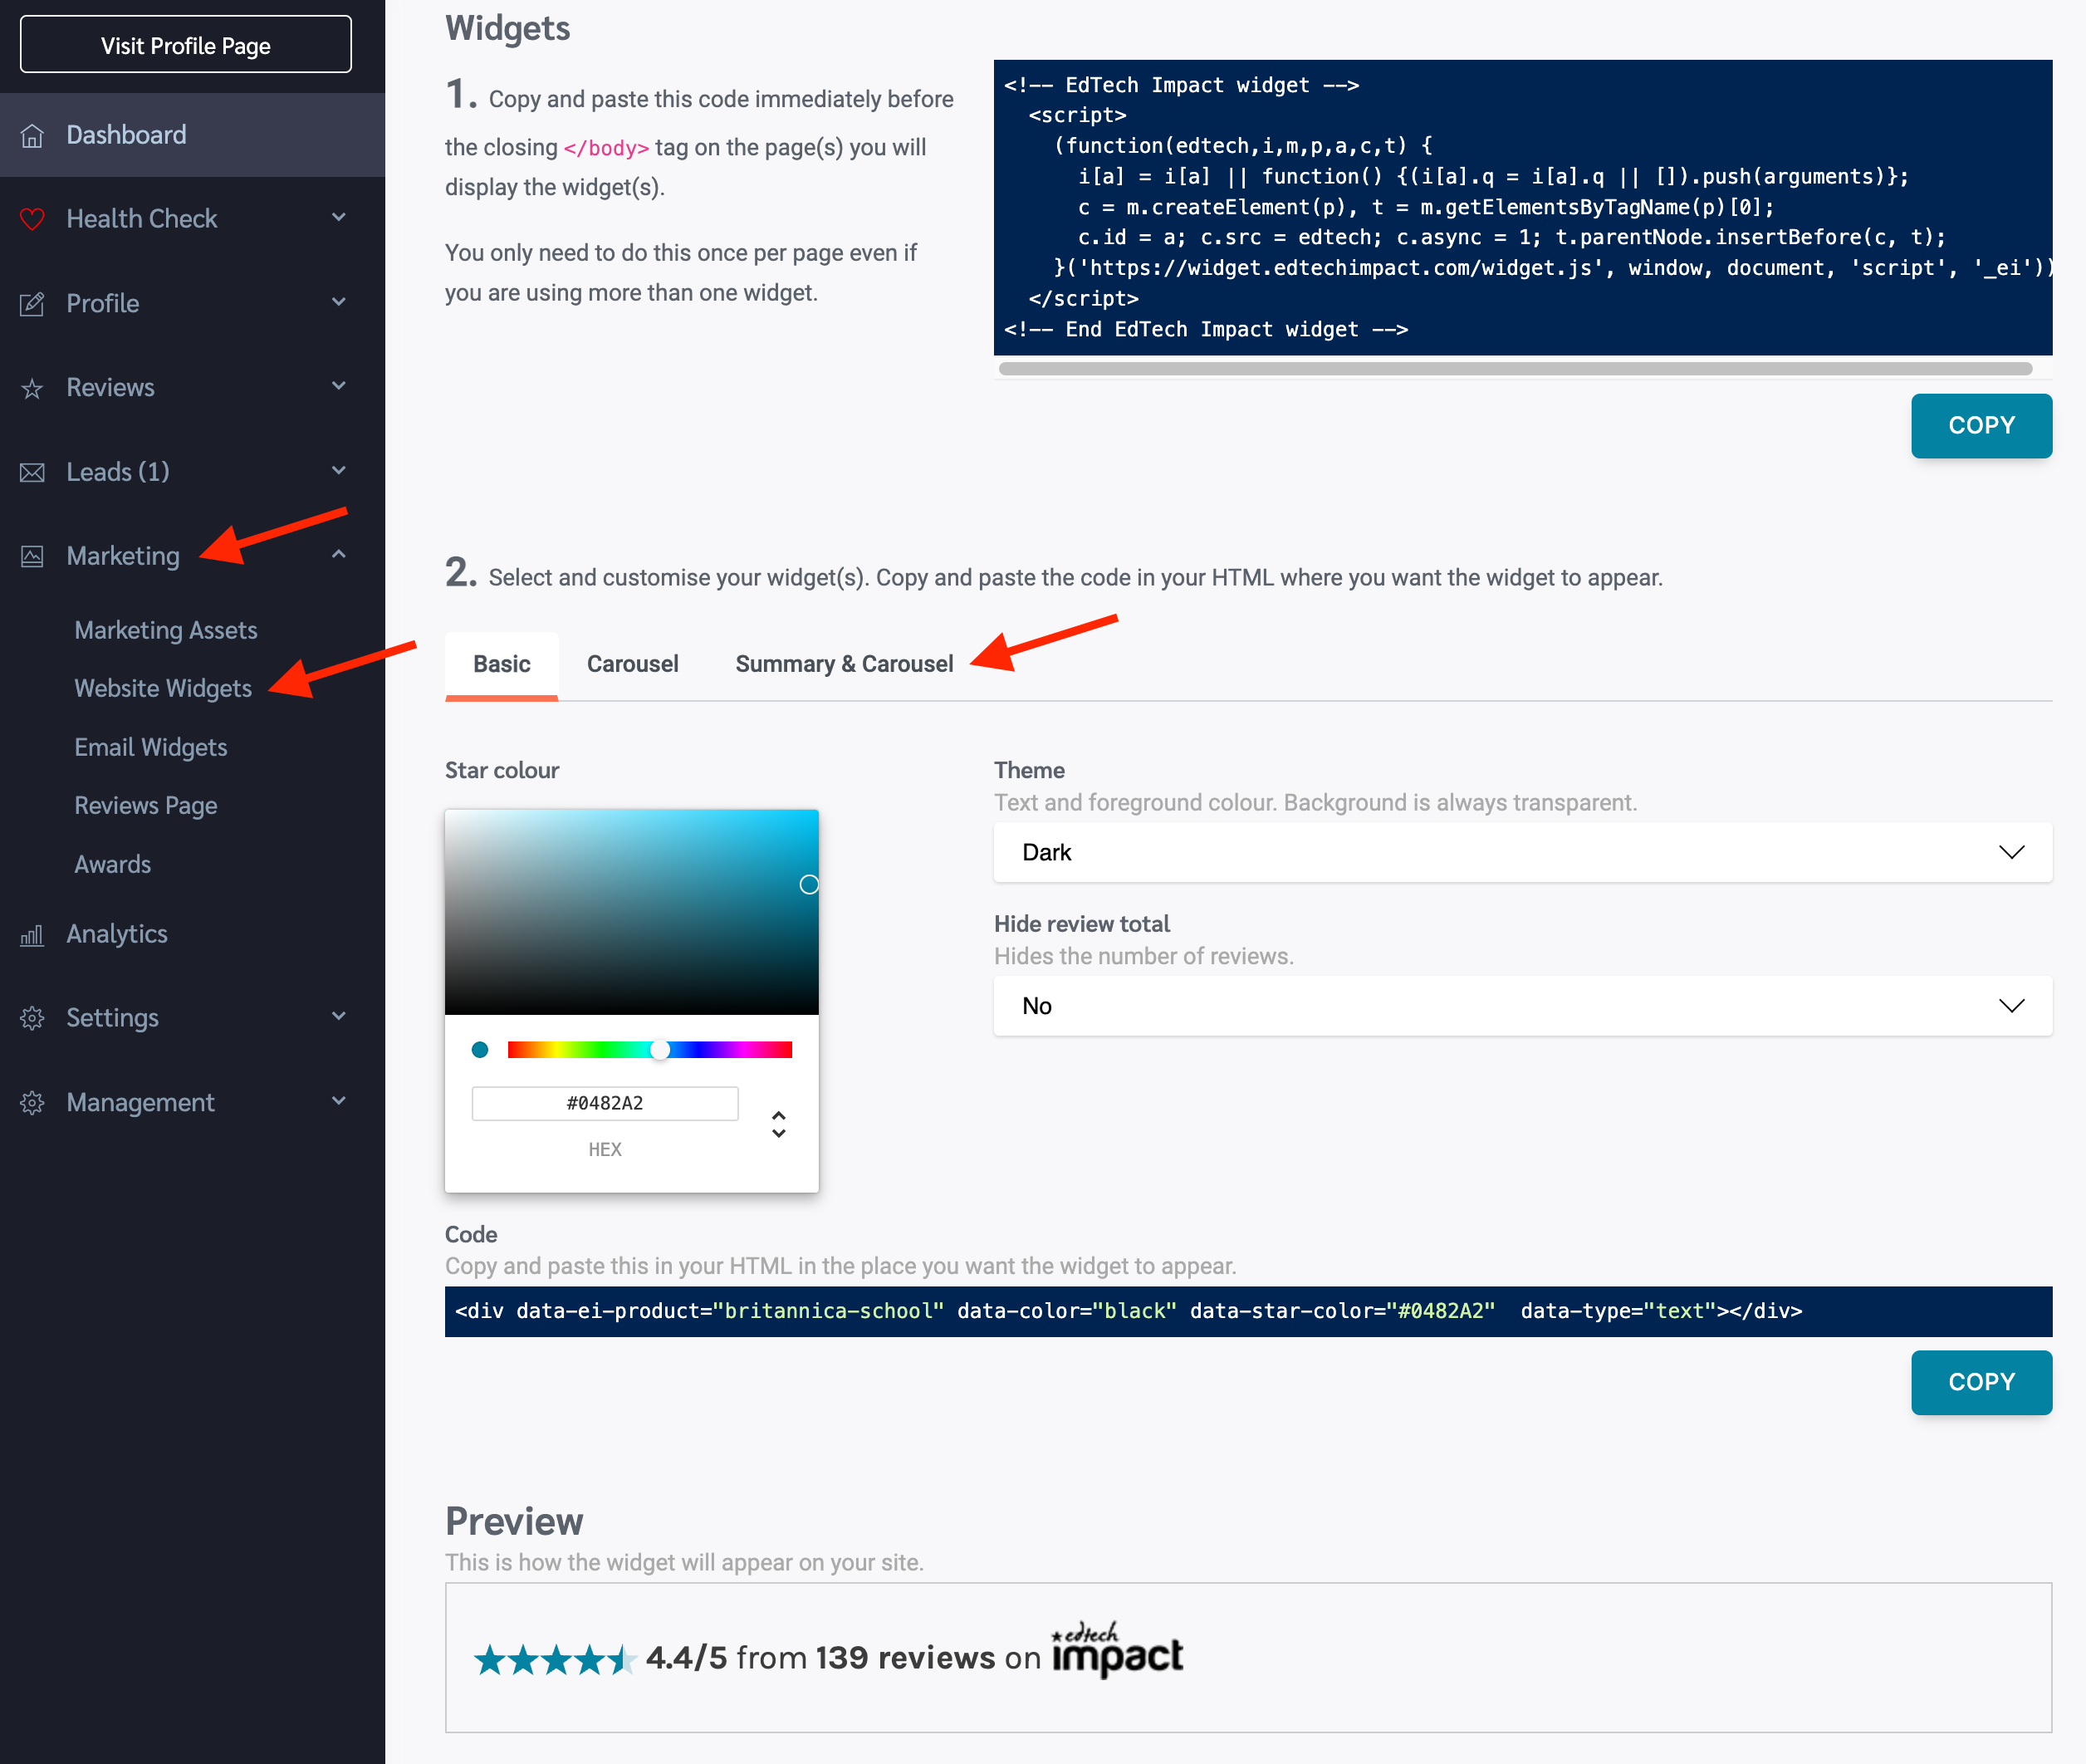Click the widget div code snippet box
2086x1764 pixels.
[x=1248, y=1312]
